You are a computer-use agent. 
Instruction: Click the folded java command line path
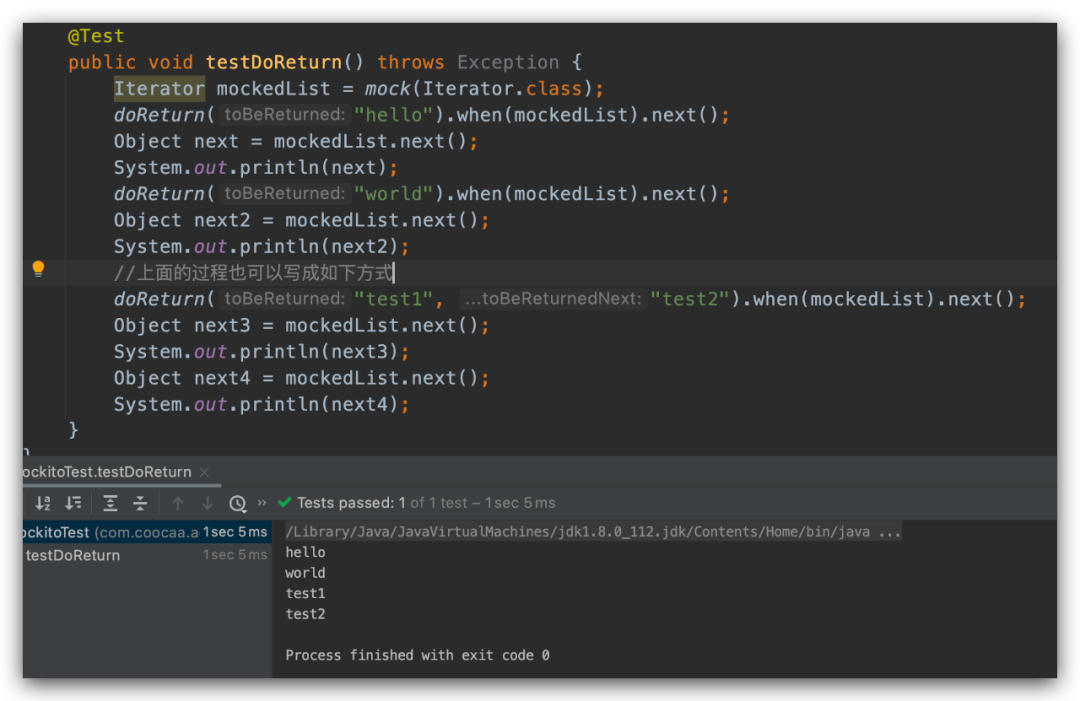point(593,532)
